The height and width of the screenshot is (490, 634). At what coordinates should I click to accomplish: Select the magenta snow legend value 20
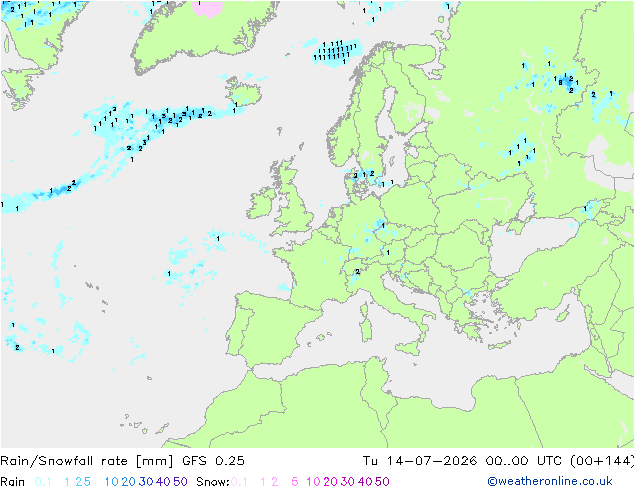point(330,482)
